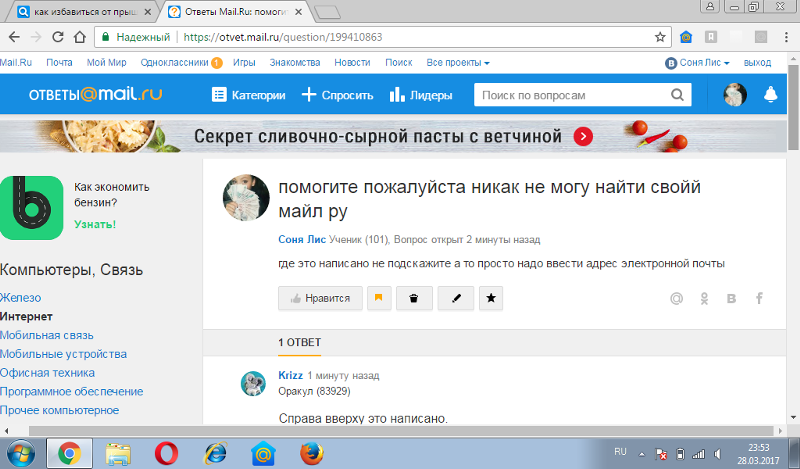The height and width of the screenshot is (469, 800).
Task: Open Соня Лис account dropdown
Action: (697, 63)
